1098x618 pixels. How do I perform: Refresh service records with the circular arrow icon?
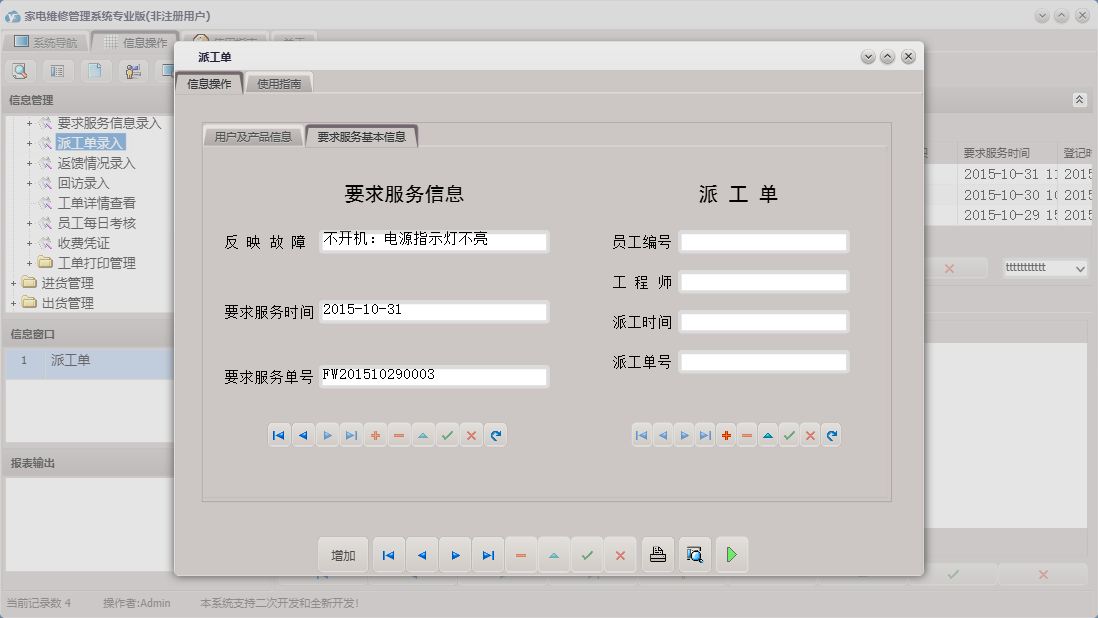pyautogui.click(x=496, y=435)
